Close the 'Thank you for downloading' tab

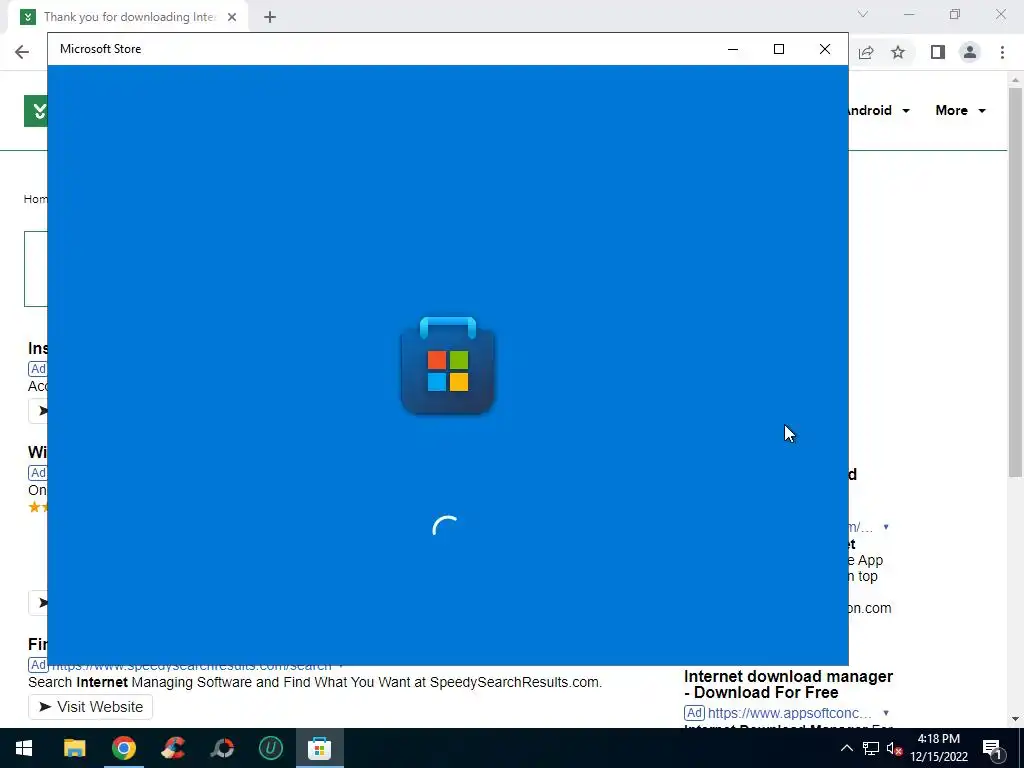(232, 17)
